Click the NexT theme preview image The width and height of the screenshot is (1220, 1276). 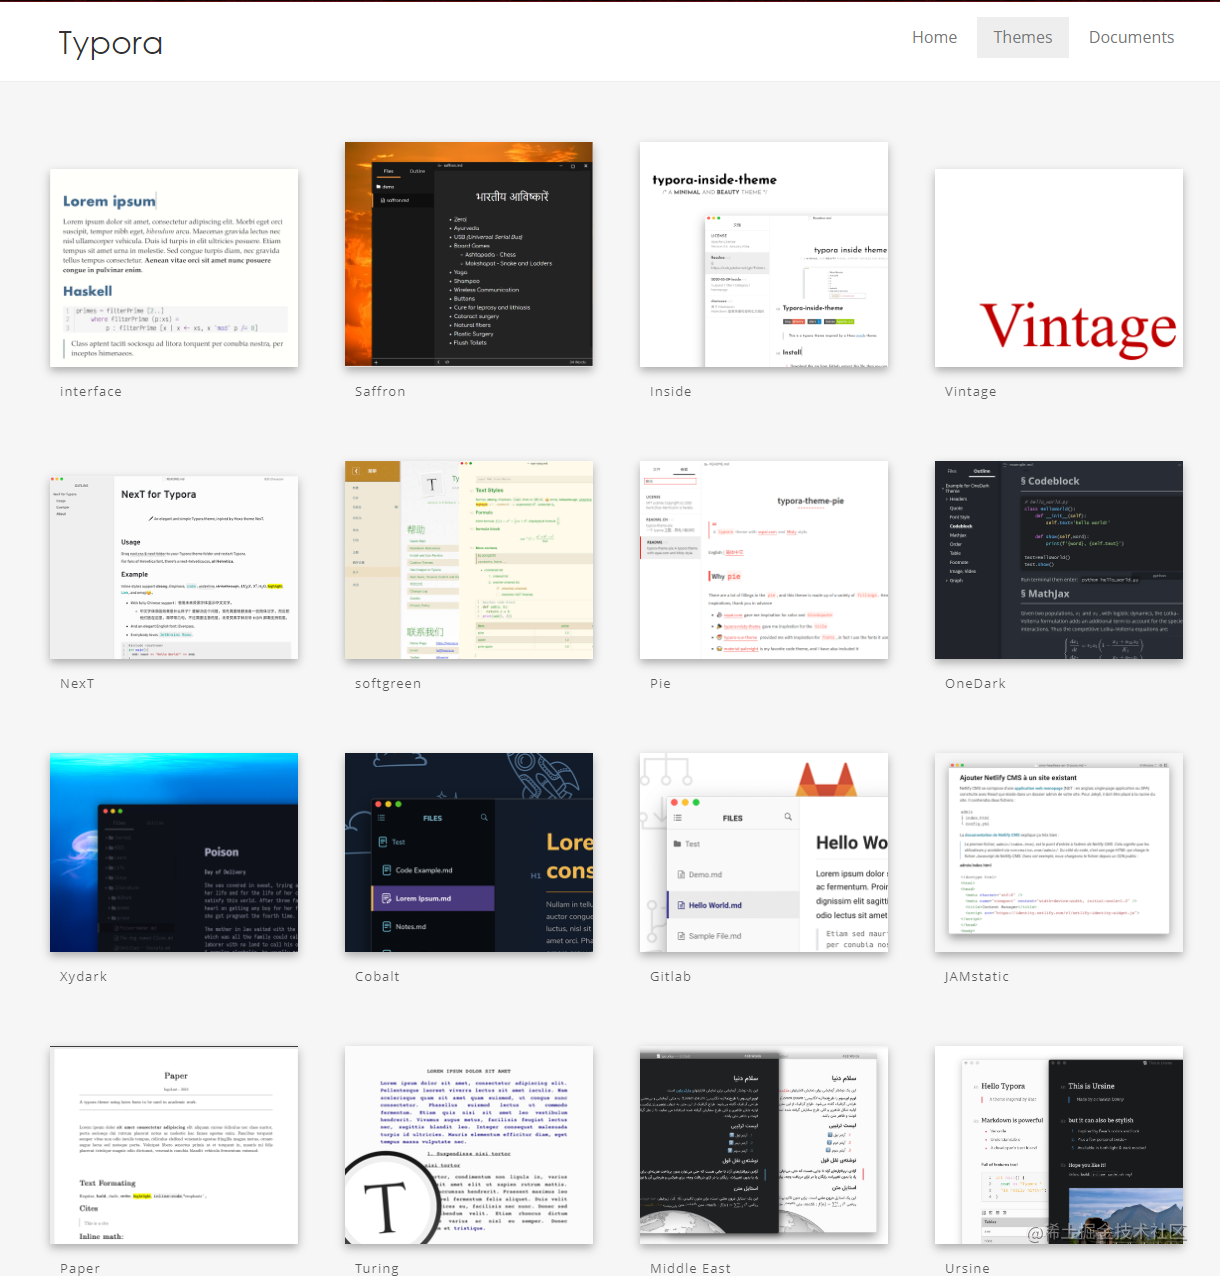(174, 560)
